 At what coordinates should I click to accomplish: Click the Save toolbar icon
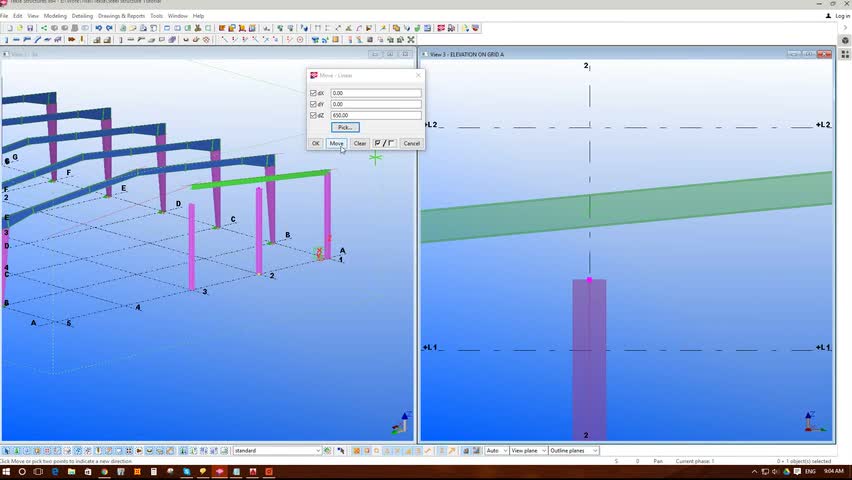(x=30, y=28)
